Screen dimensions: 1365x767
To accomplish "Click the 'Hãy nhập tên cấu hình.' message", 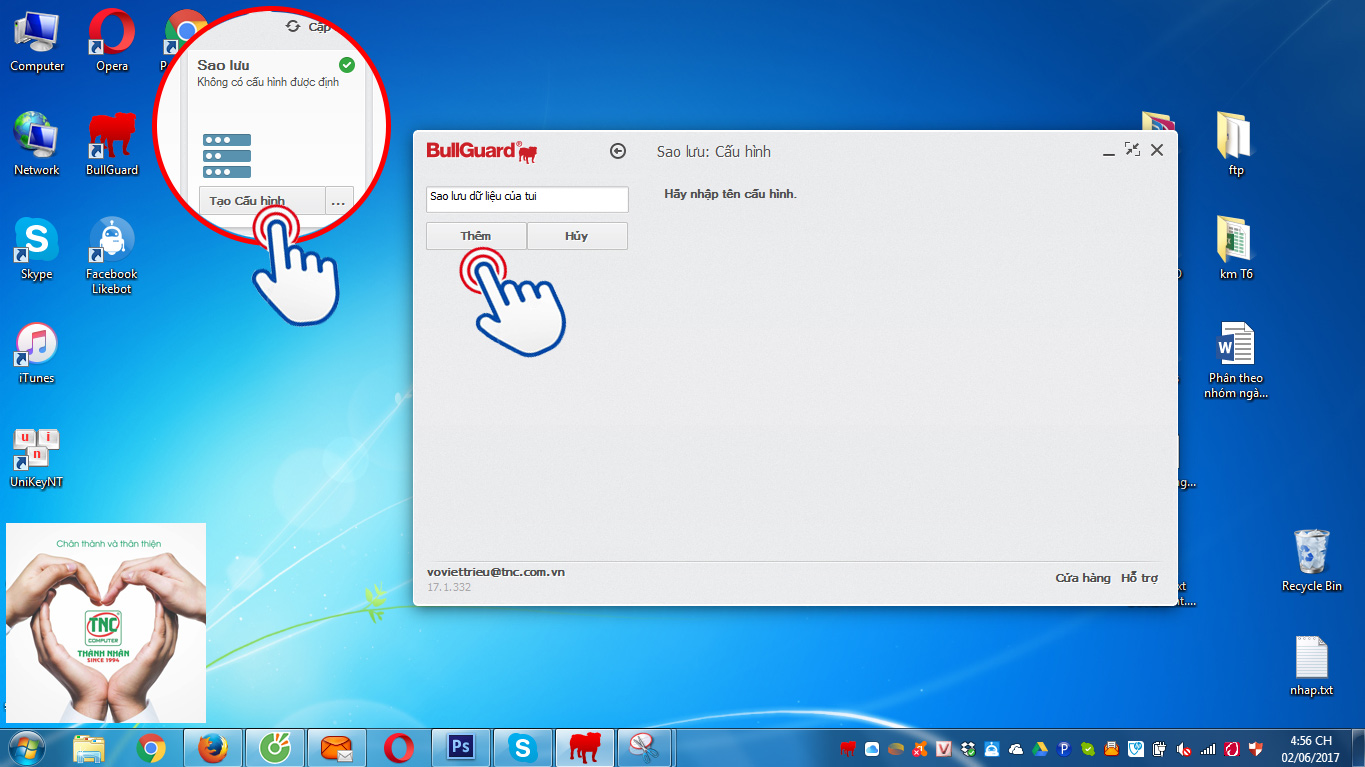I will [730, 194].
